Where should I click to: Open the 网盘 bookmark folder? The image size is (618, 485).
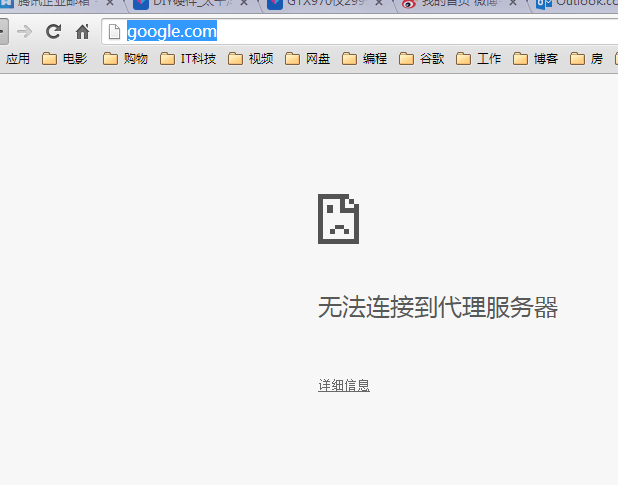307,59
